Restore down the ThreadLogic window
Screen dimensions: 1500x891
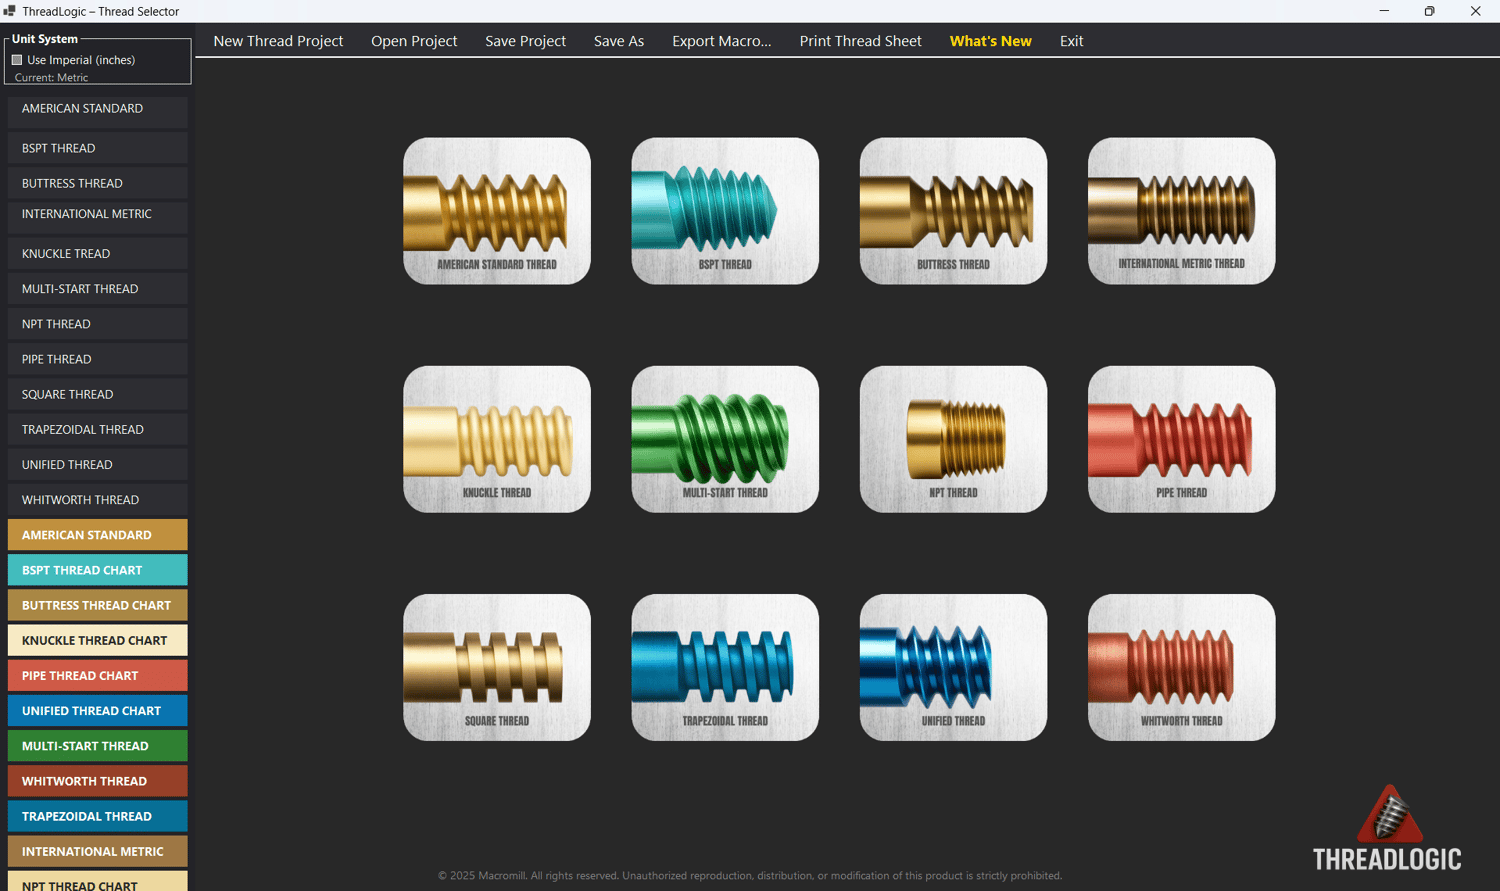pos(1429,11)
